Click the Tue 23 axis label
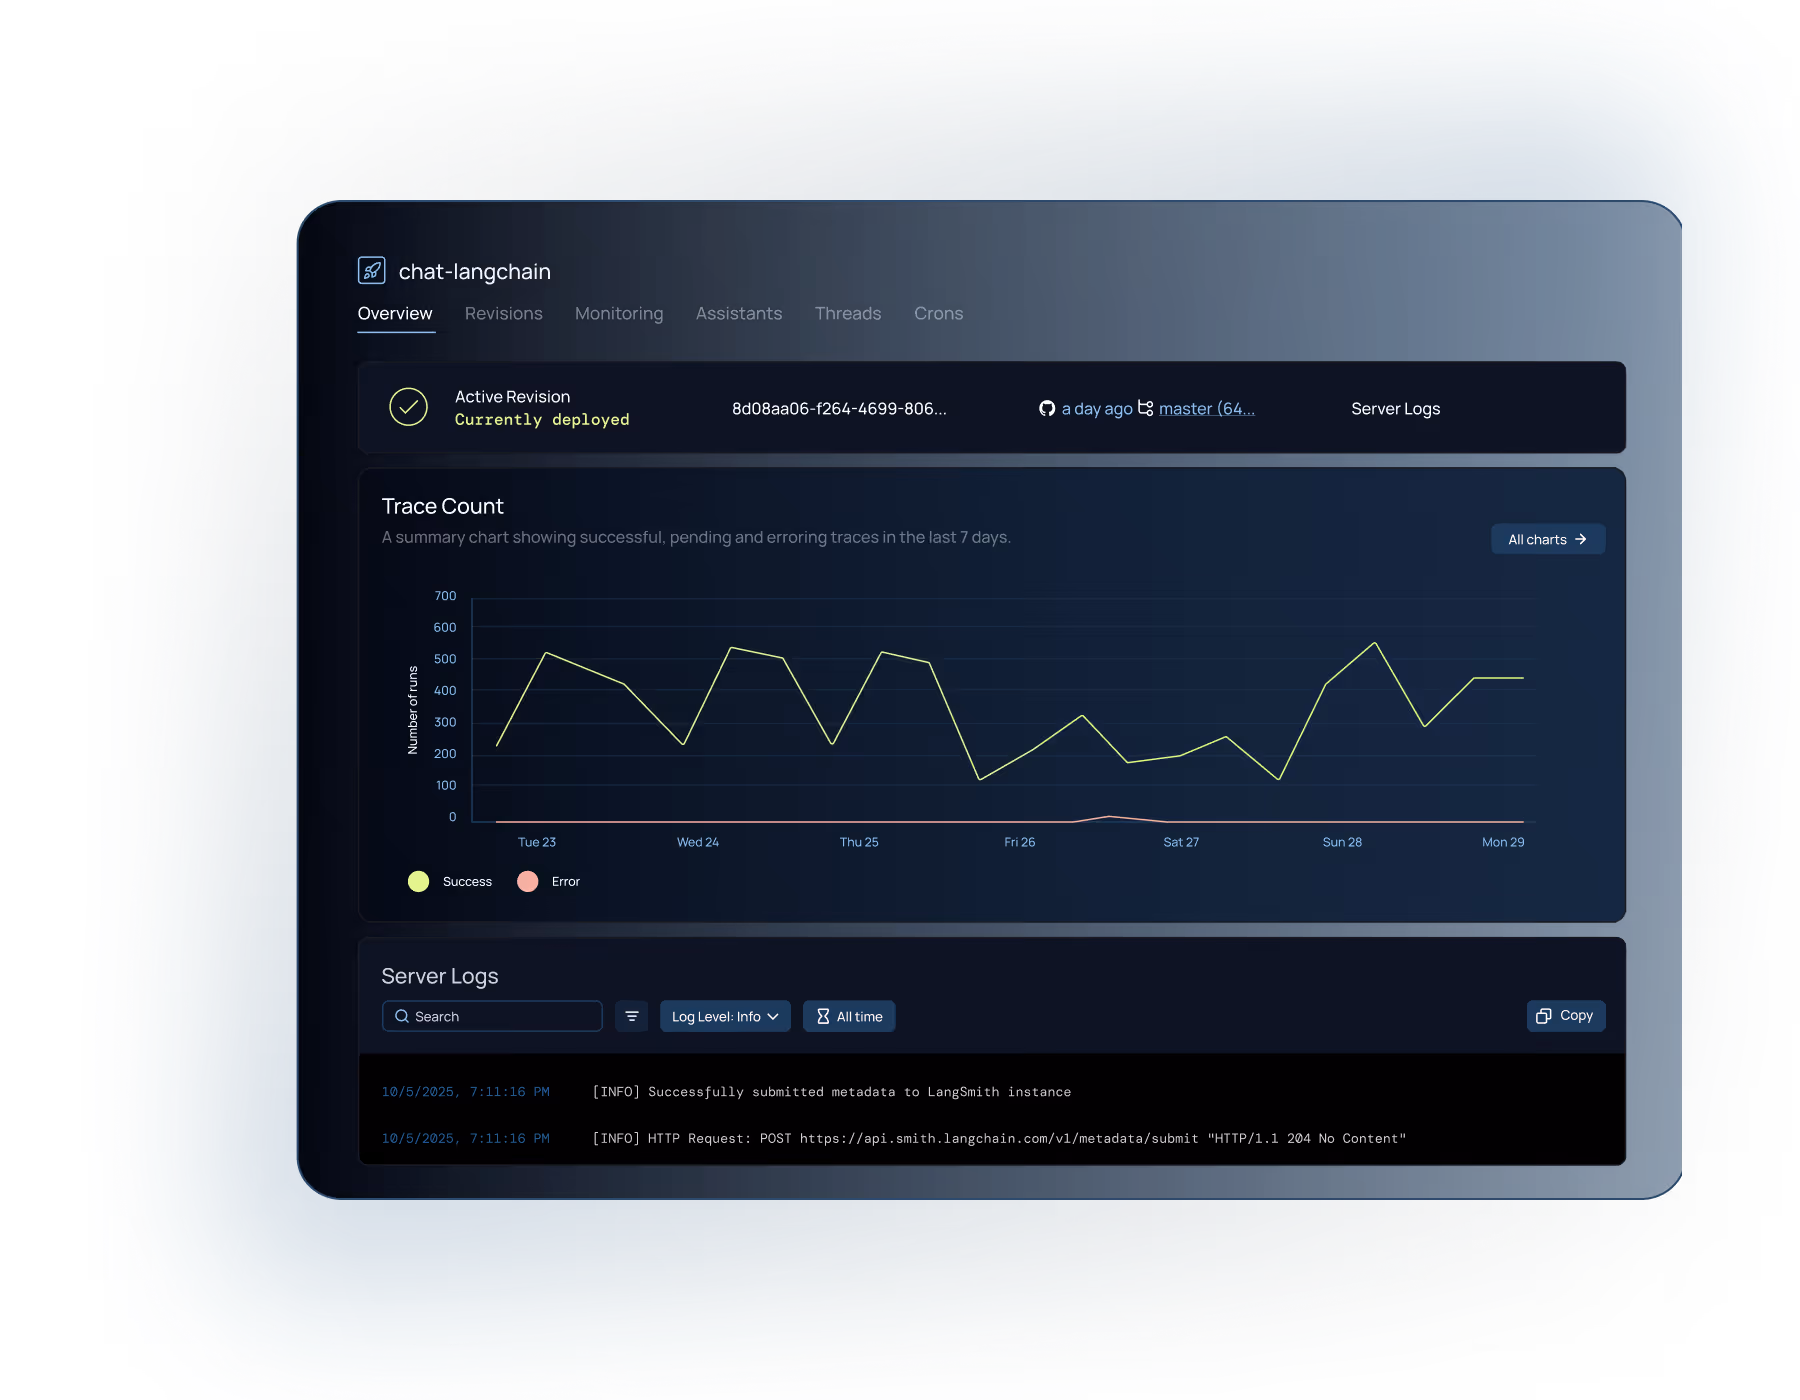Viewport: 1800px width, 1400px height. point(537,842)
